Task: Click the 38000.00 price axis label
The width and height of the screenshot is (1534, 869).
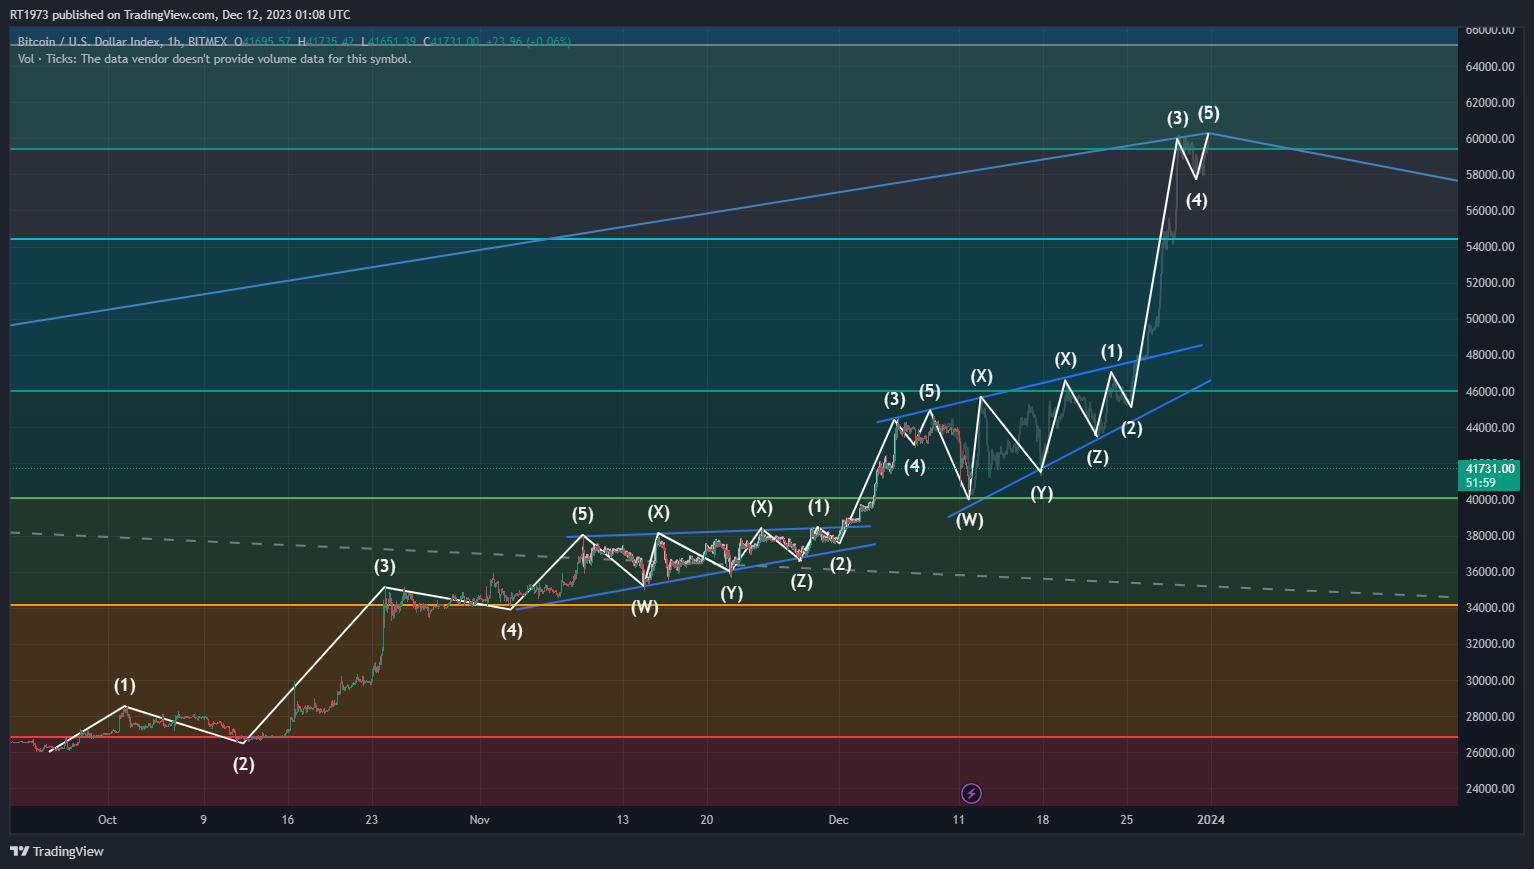Action: tap(1490, 535)
